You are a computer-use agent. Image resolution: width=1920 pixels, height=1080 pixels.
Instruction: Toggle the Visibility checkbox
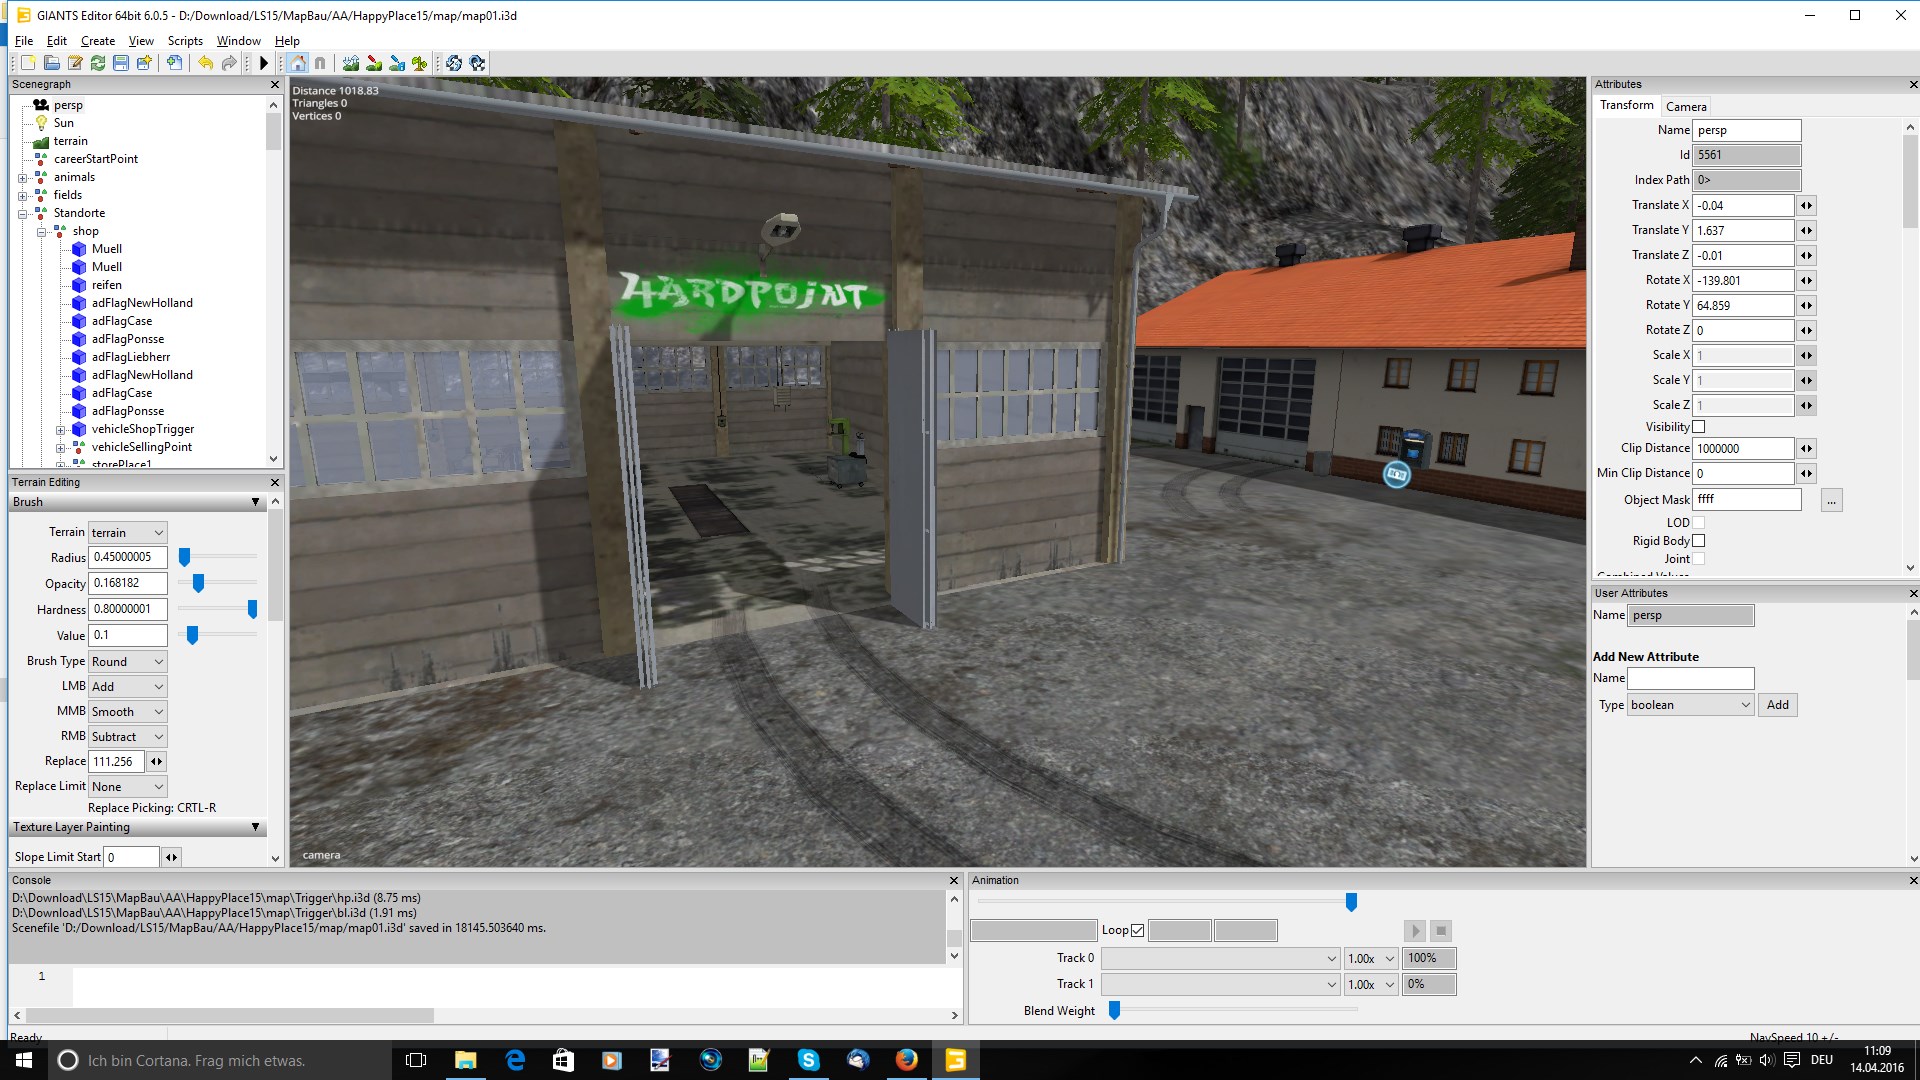1698,427
